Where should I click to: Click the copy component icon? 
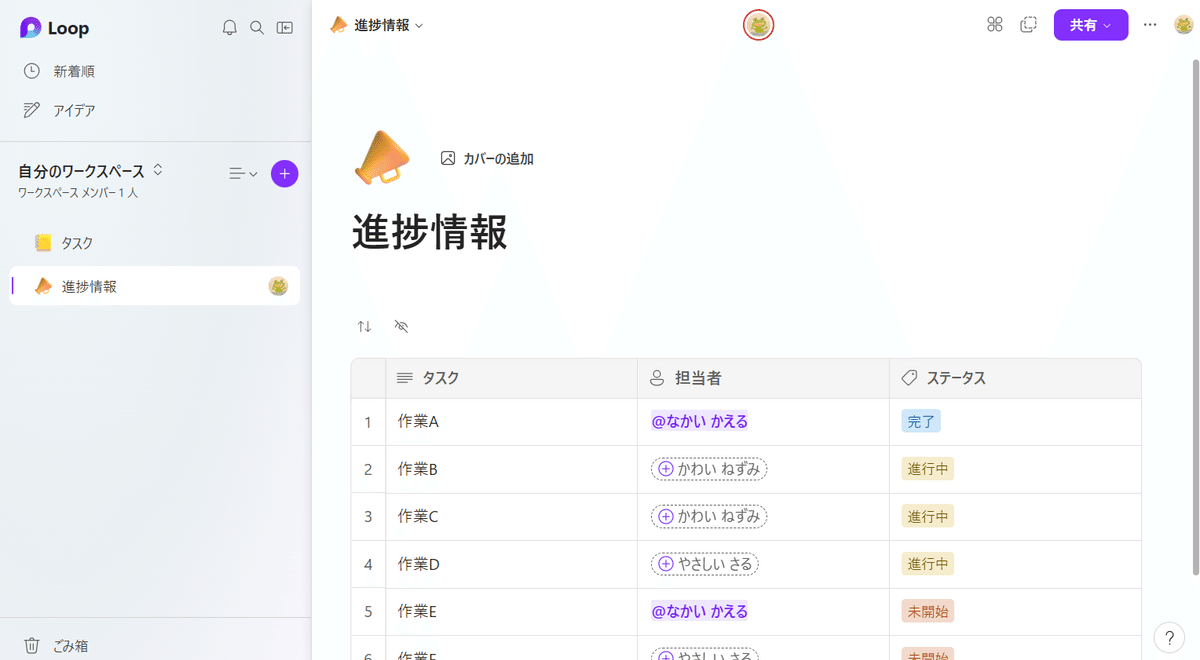[x=1028, y=25]
